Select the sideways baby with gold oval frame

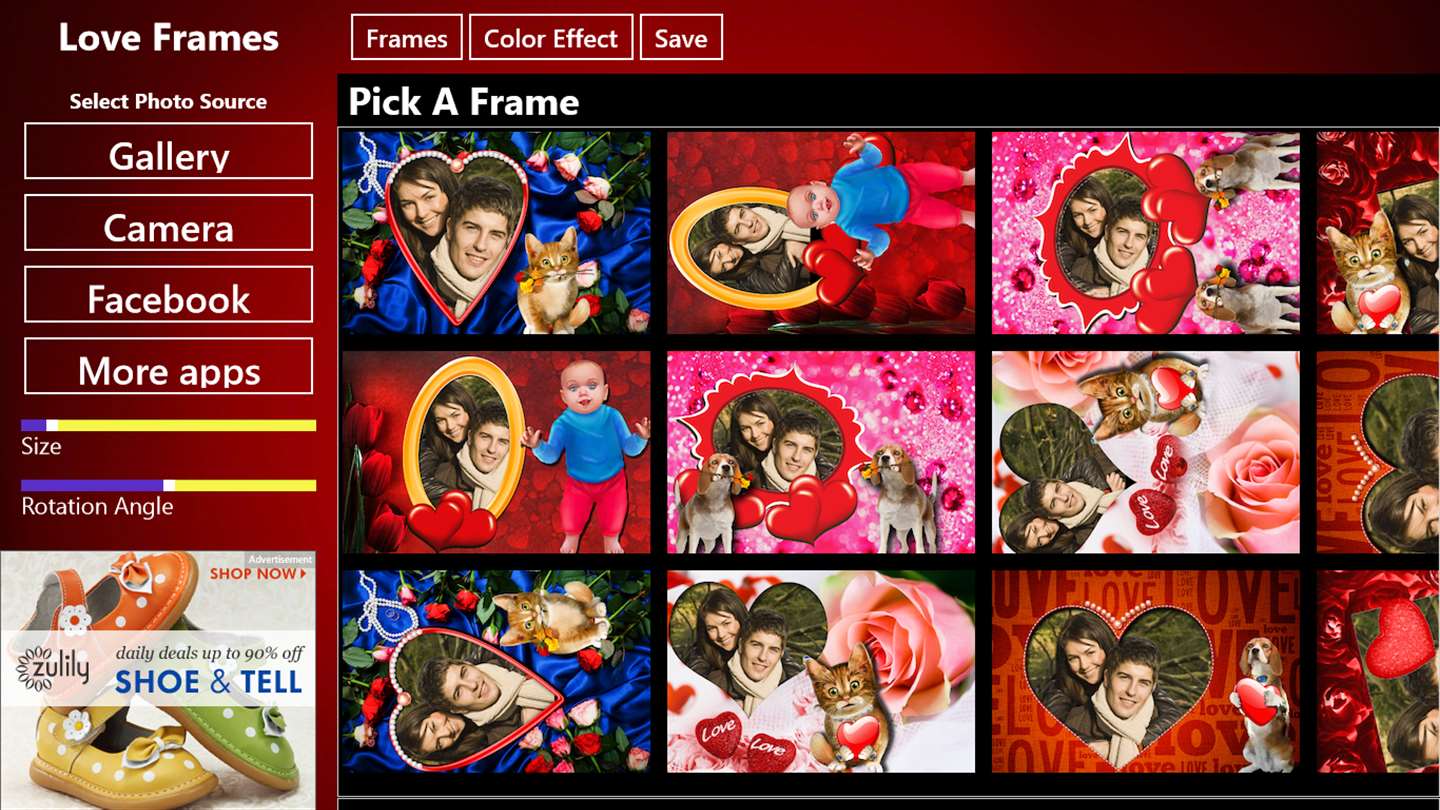point(821,233)
